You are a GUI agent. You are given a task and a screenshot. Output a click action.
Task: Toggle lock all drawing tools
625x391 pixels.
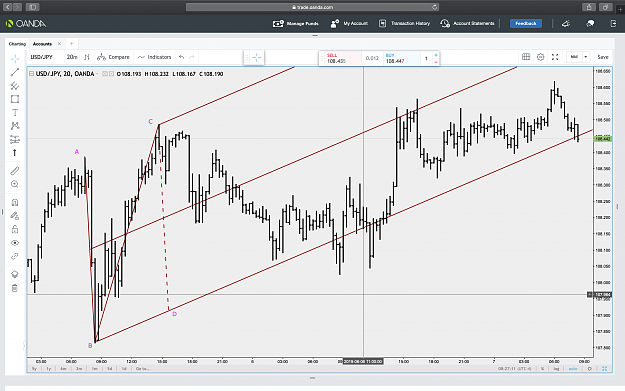pyautogui.click(x=15, y=229)
